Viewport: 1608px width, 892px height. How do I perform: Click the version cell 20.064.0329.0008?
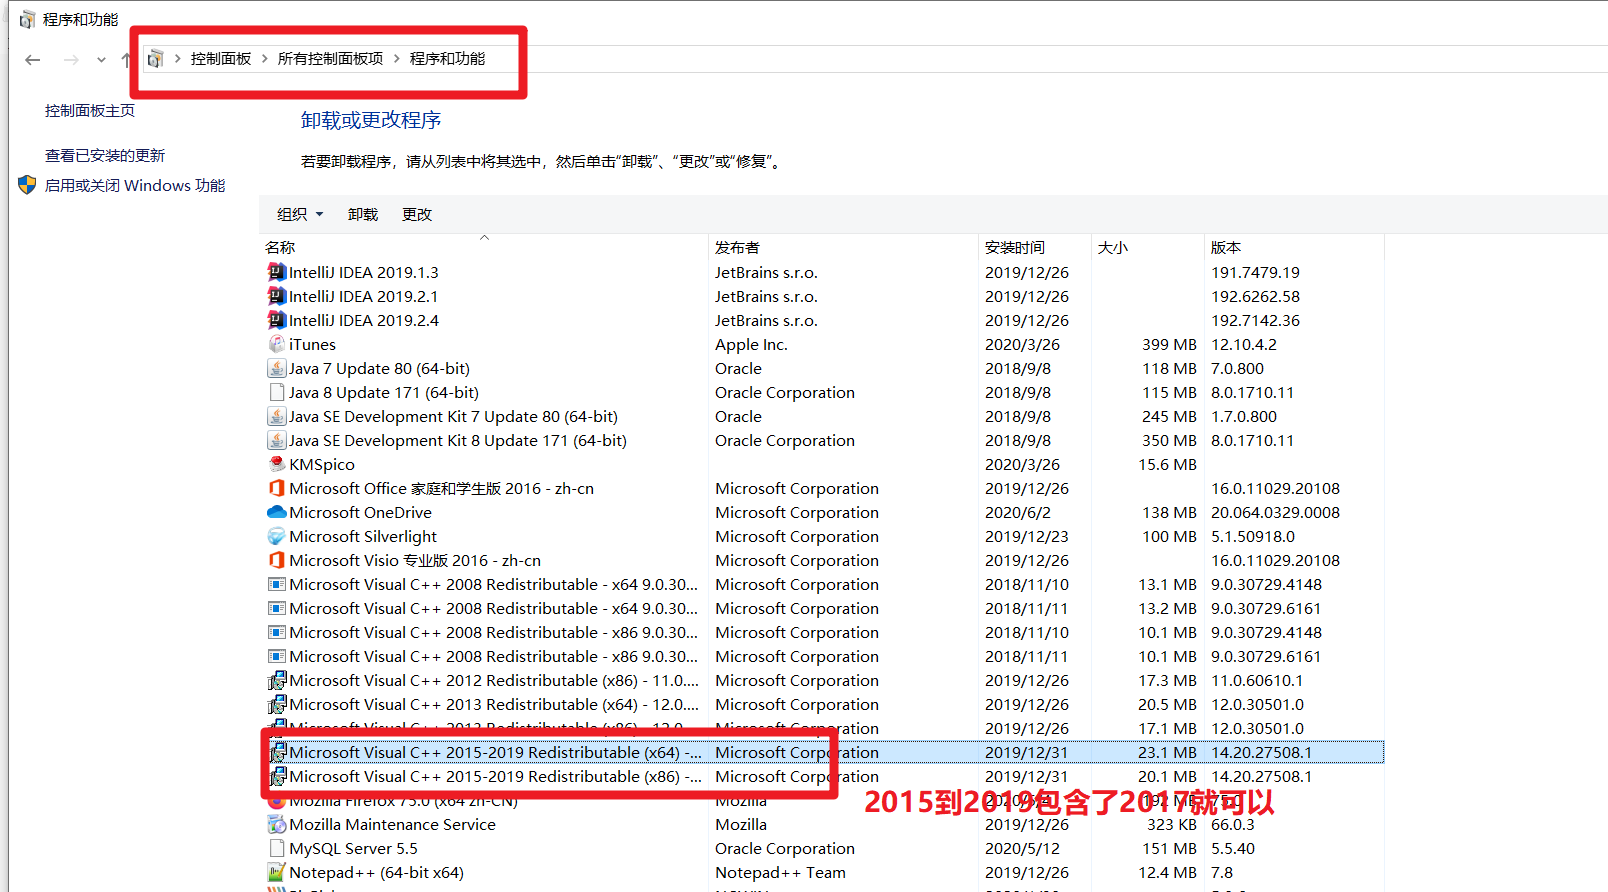(1275, 512)
